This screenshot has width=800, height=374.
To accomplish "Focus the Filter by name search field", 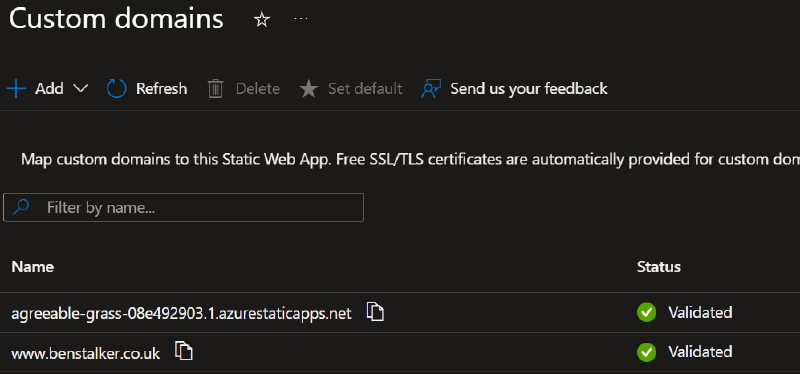I will 184,207.
